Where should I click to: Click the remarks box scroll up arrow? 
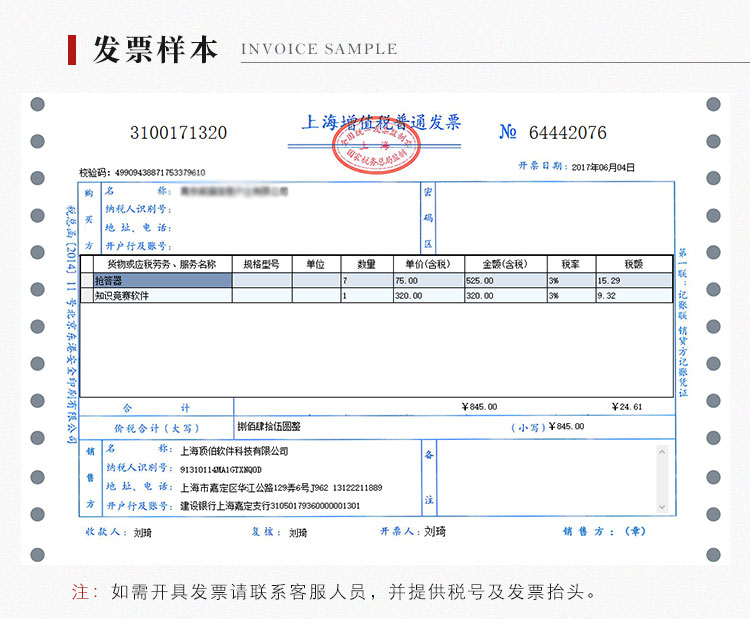tap(662, 451)
